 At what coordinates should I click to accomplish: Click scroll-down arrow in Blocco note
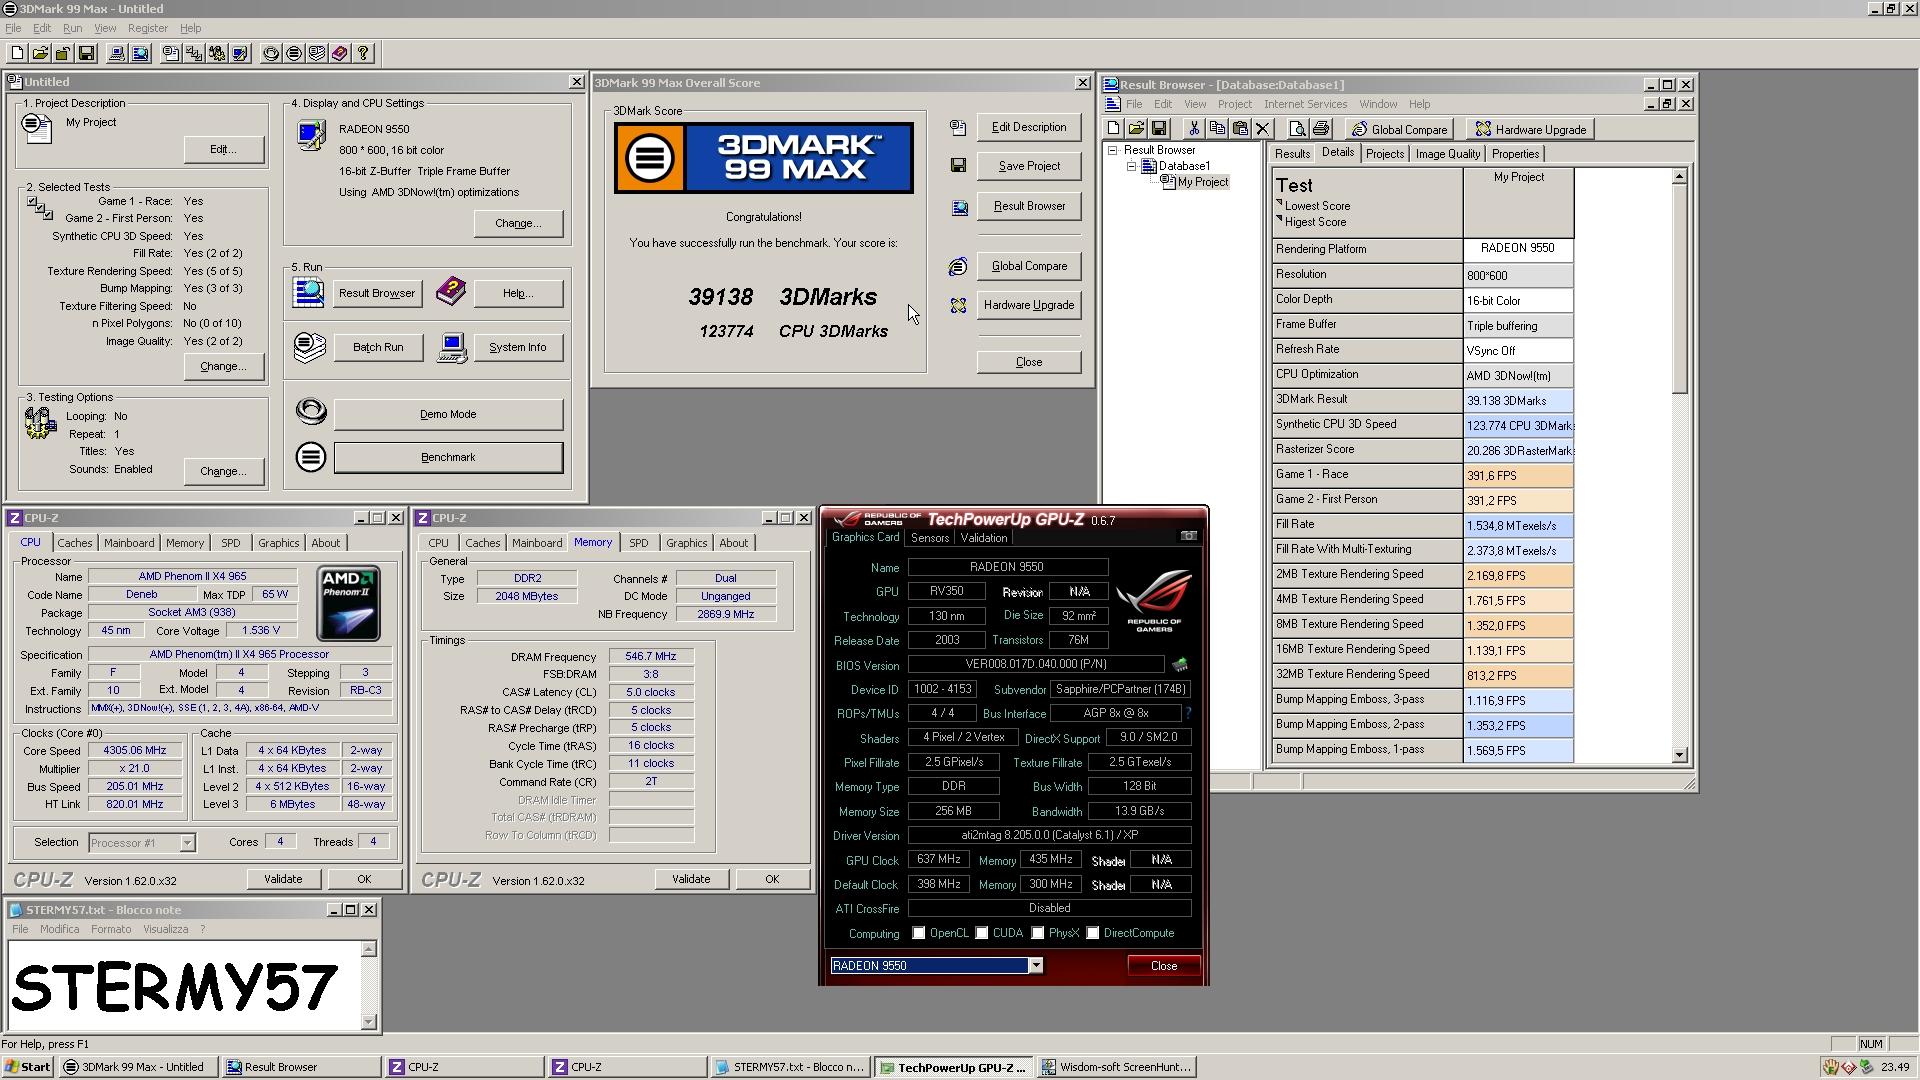[370, 1022]
